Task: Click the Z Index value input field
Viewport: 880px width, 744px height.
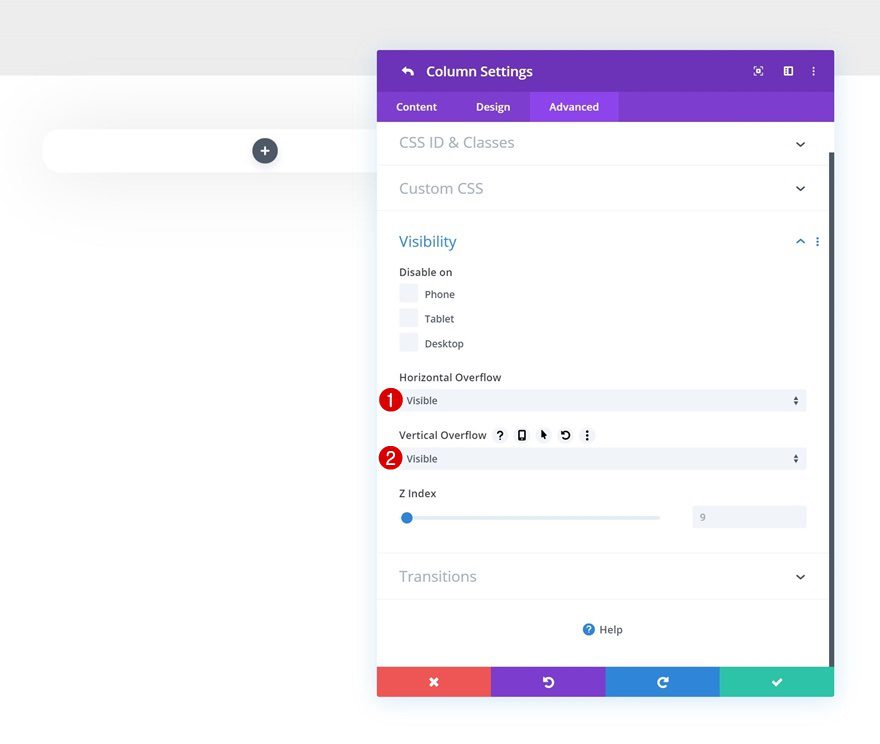Action: 748,517
